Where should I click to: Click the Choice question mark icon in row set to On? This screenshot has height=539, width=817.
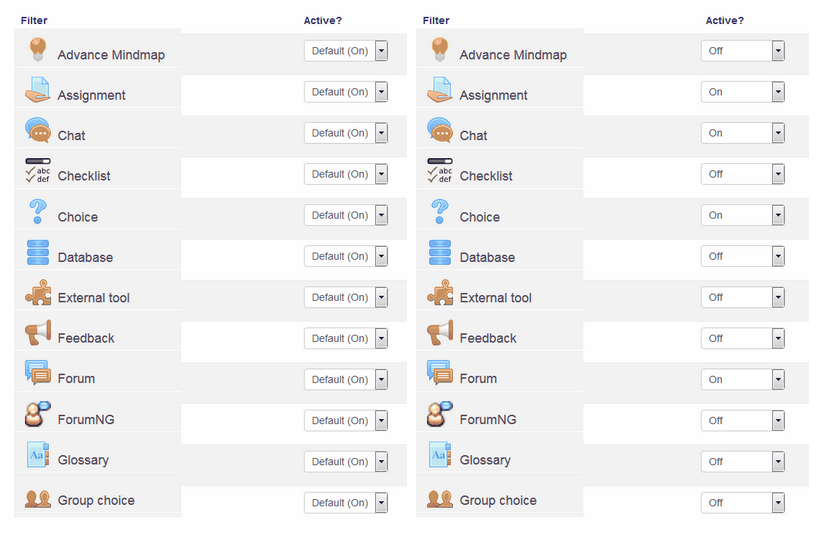[x=440, y=212]
